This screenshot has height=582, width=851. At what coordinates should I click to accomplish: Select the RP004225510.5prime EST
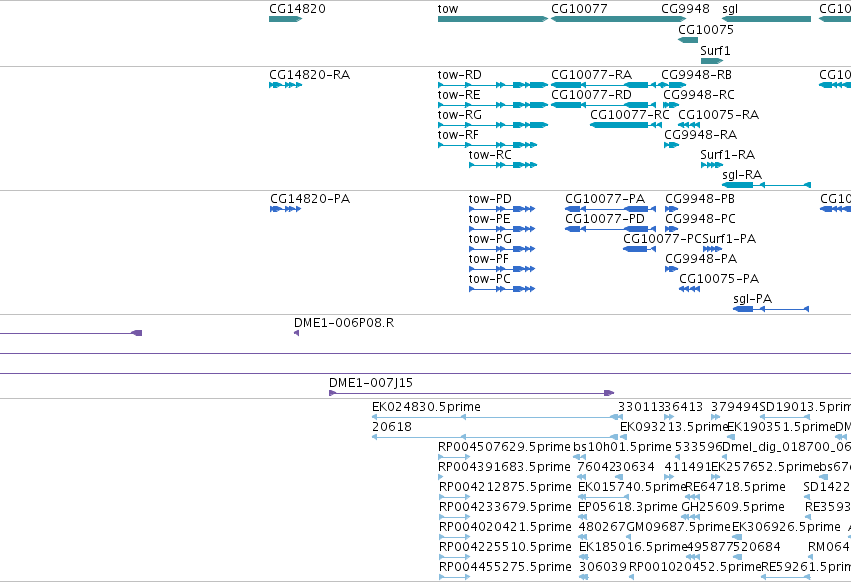[454, 558]
